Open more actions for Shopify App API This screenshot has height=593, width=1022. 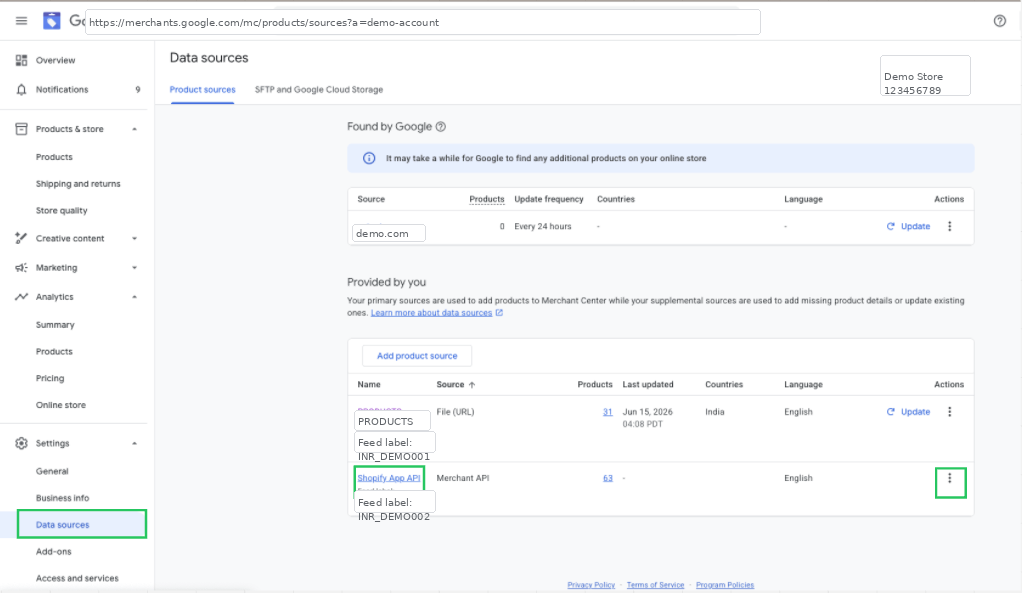[x=950, y=478]
